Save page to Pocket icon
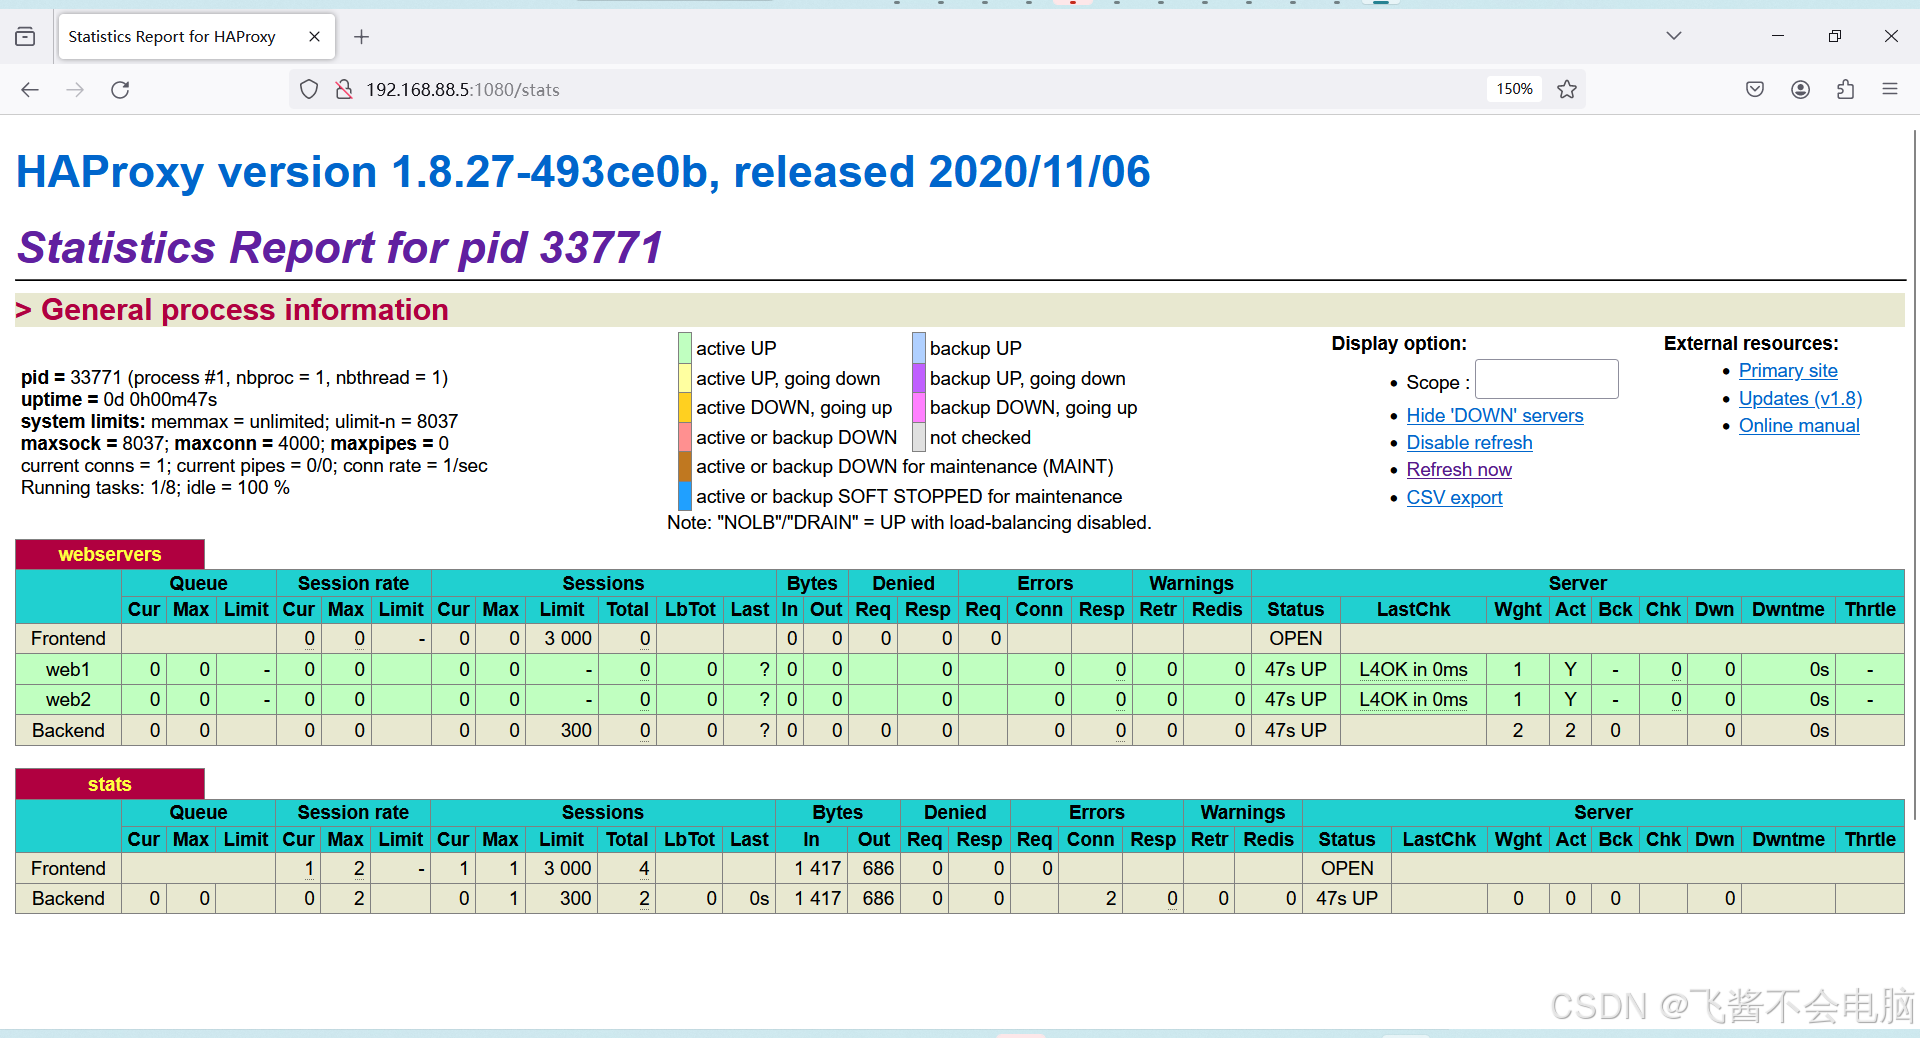 point(1755,90)
